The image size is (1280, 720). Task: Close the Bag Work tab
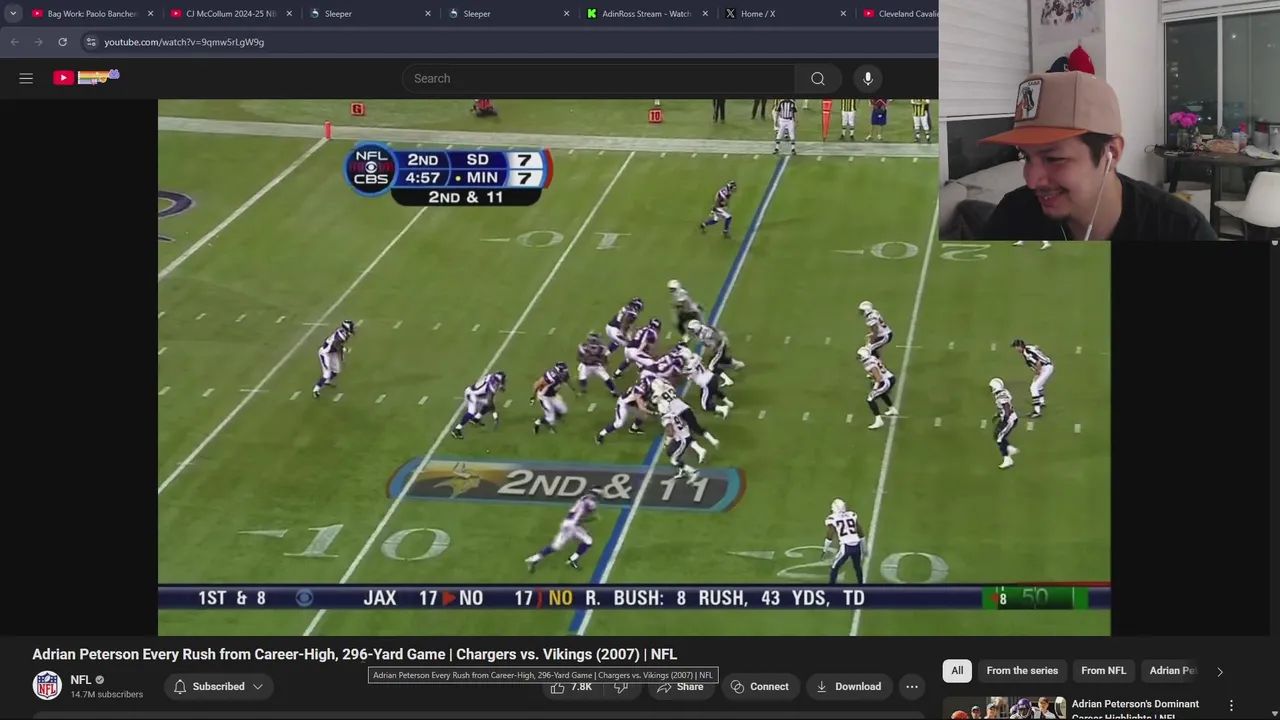[x=151, y=14]
